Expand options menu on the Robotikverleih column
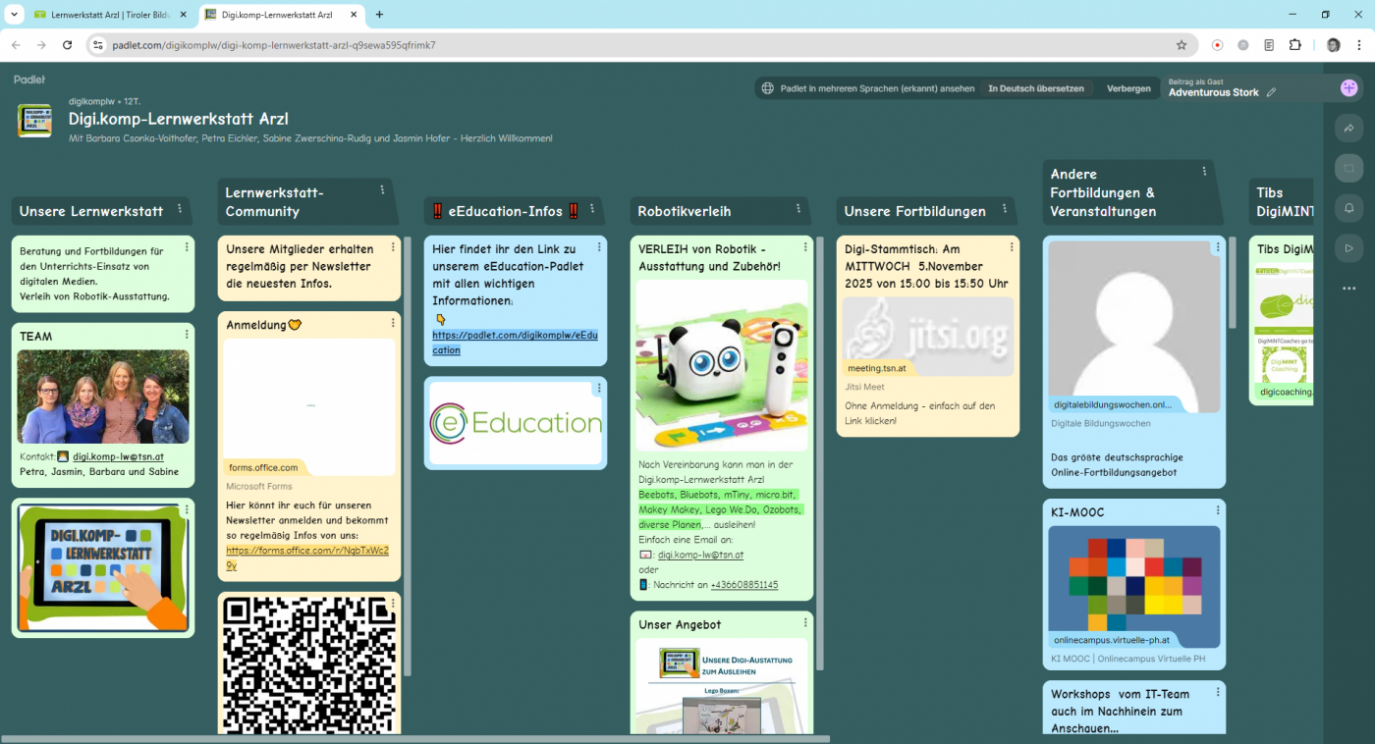This screenshot has width=1375, height=744. [x=797, y=210]
